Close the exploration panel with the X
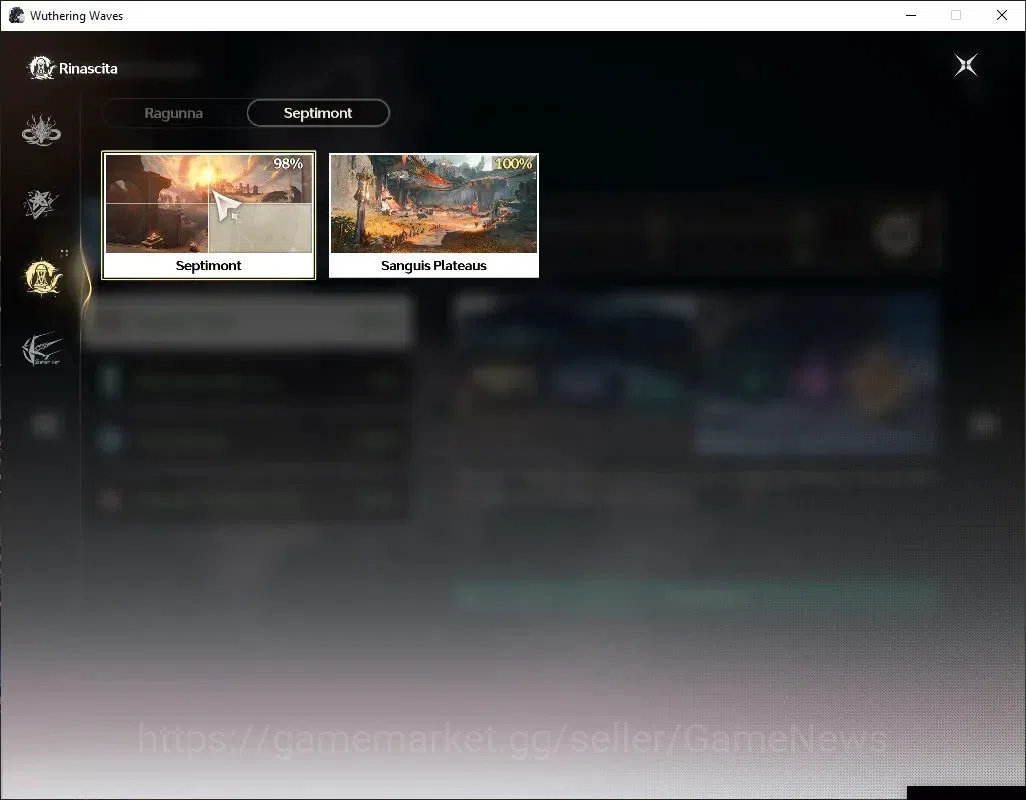Viewport: 1026px width, 800px height. point(965,65)
